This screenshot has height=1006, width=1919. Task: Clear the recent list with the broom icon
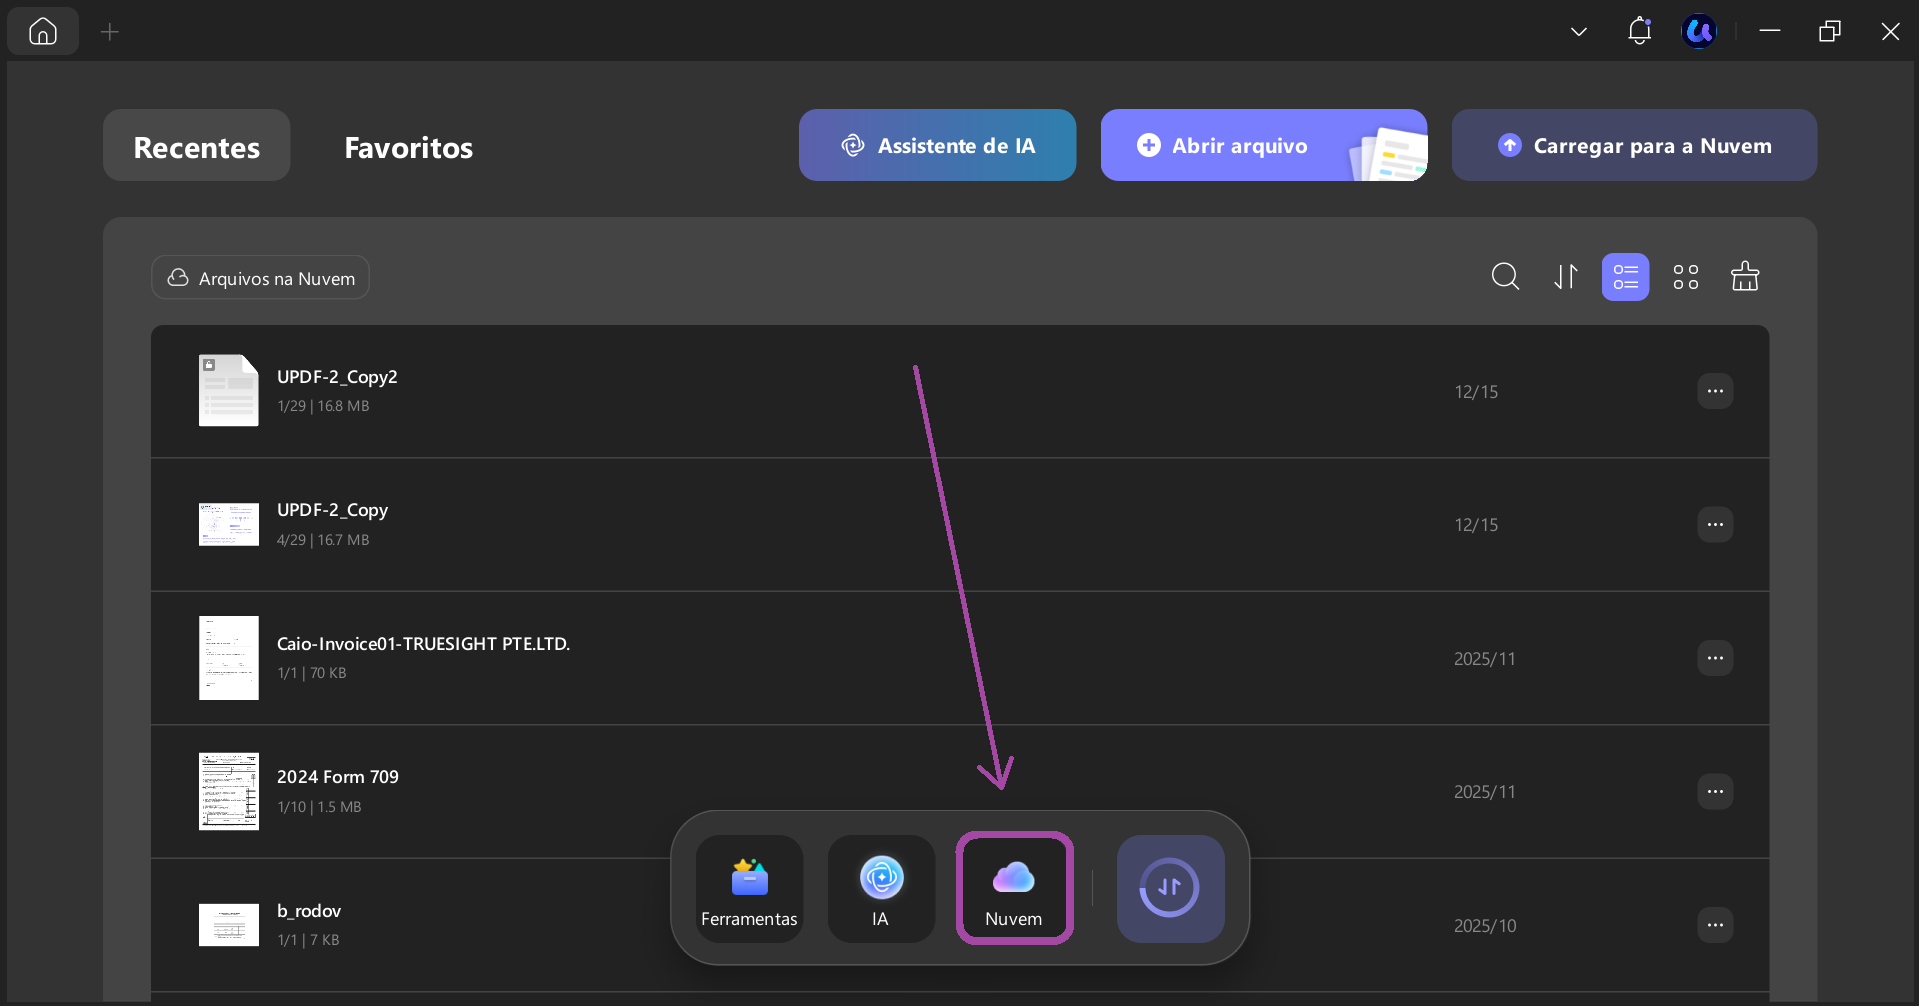tap(1745, 277)
